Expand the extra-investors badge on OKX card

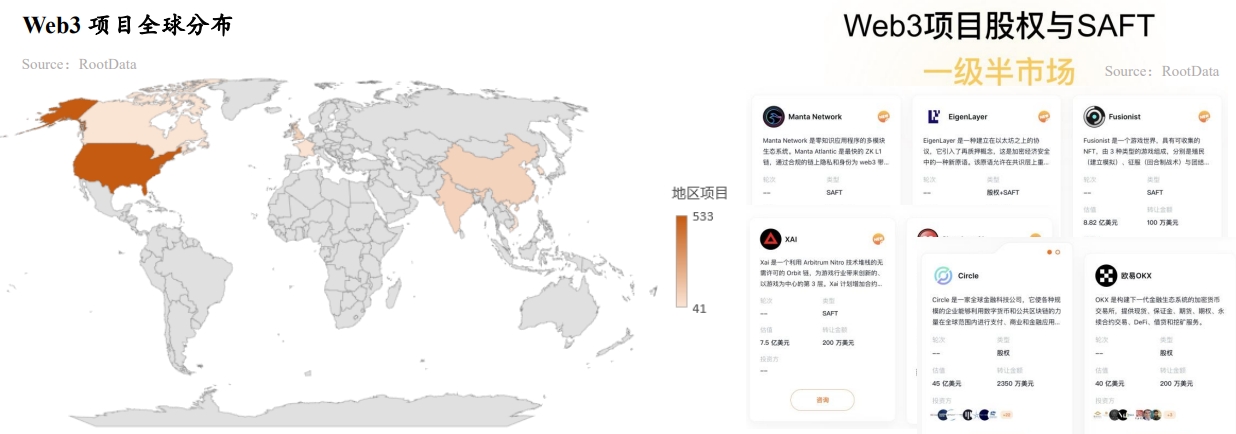click(1169, 414)
